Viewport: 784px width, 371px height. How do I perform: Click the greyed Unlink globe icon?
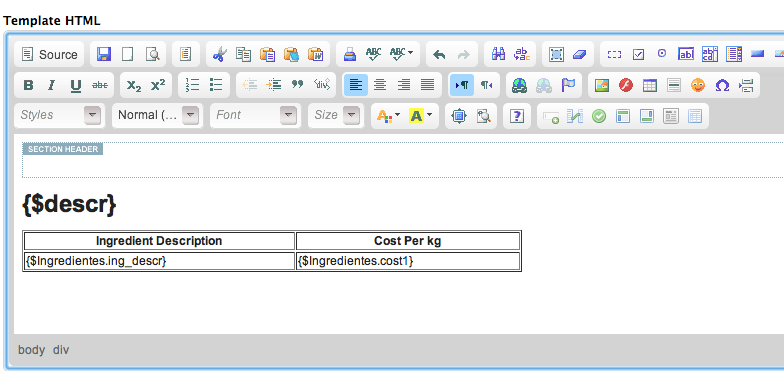(544, 85)
